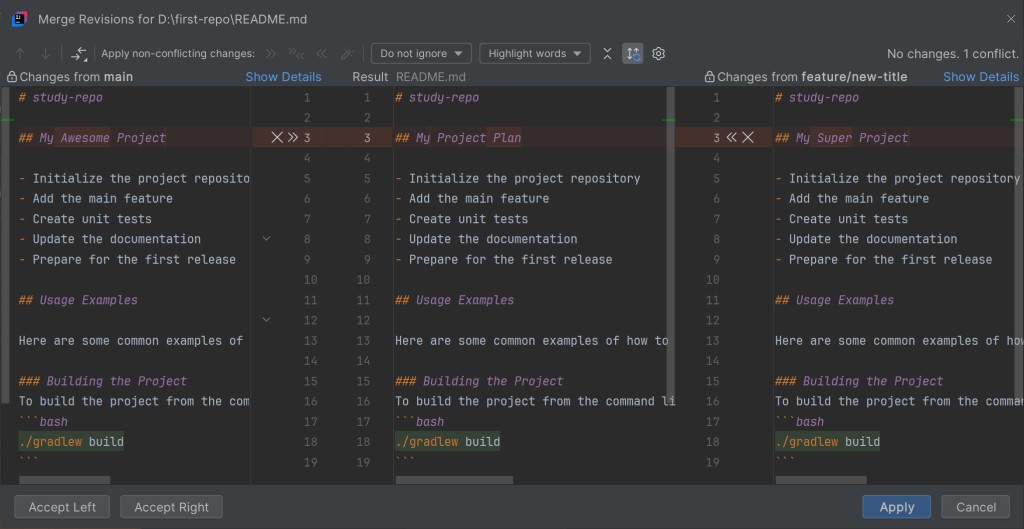Click 'No changes. 1 conflict.' status text
Viewport: 1024px width, 529px height.
pos(953,54)
